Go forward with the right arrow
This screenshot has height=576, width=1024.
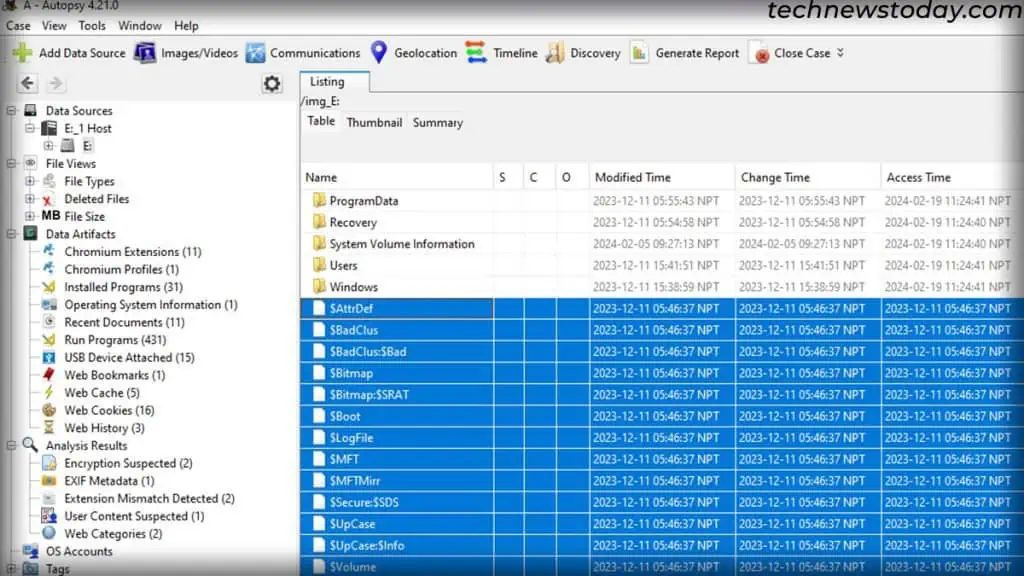[x=56, y=83]
